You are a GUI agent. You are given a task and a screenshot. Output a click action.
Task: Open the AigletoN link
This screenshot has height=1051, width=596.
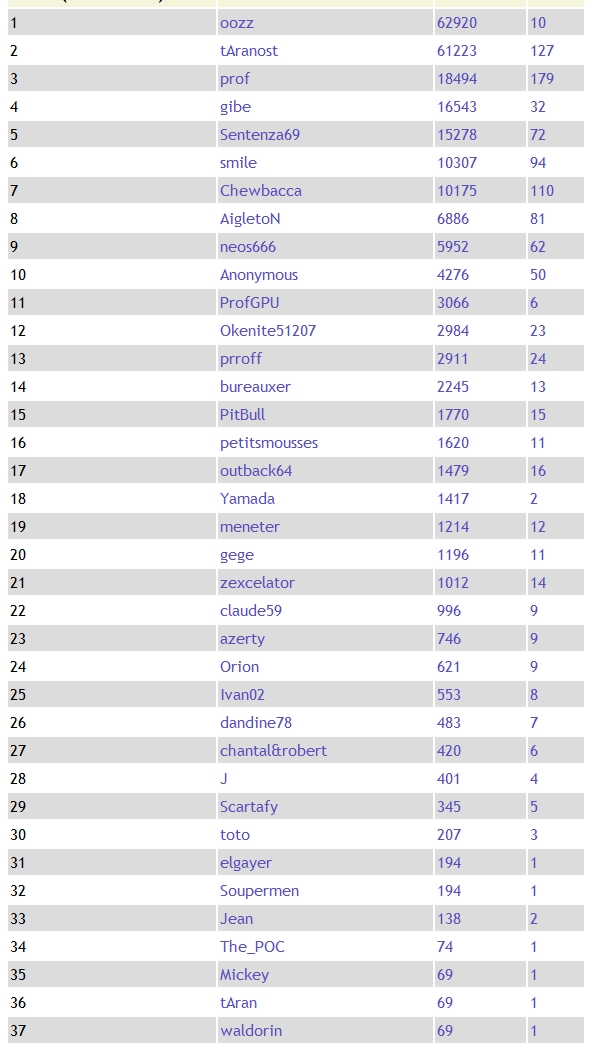coord(250,219)
